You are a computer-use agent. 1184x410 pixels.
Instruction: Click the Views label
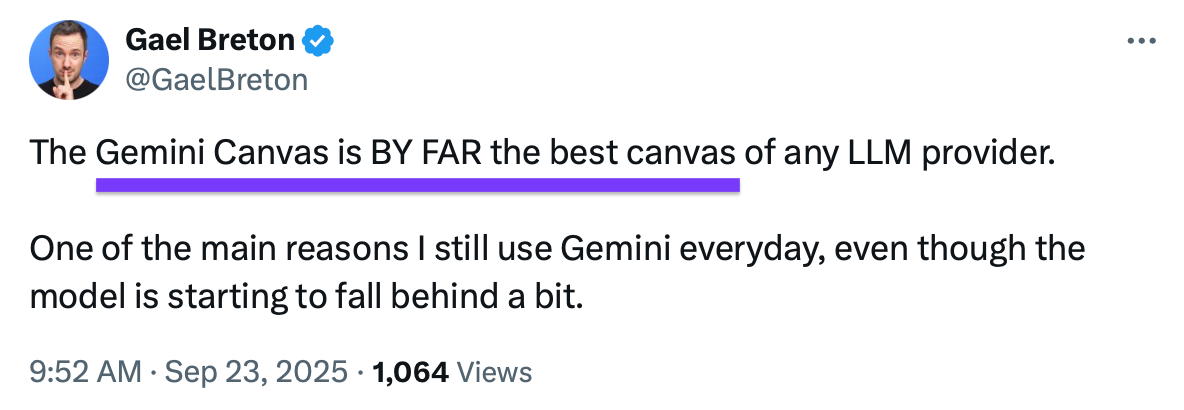(x=494, y=373)
